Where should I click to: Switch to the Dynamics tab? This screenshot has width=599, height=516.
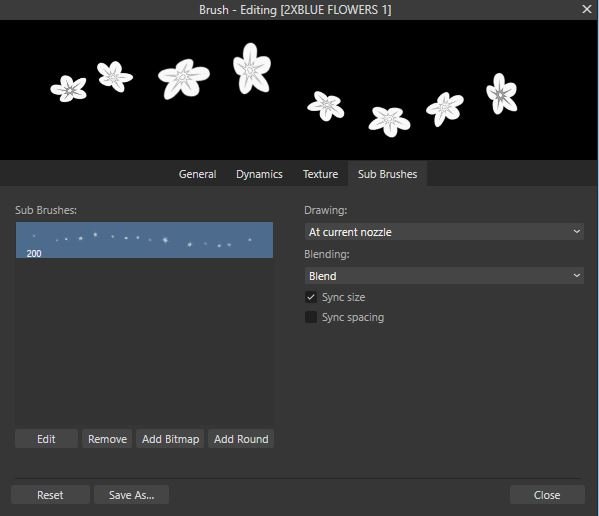pyautogui.click(x=259, y=174)
